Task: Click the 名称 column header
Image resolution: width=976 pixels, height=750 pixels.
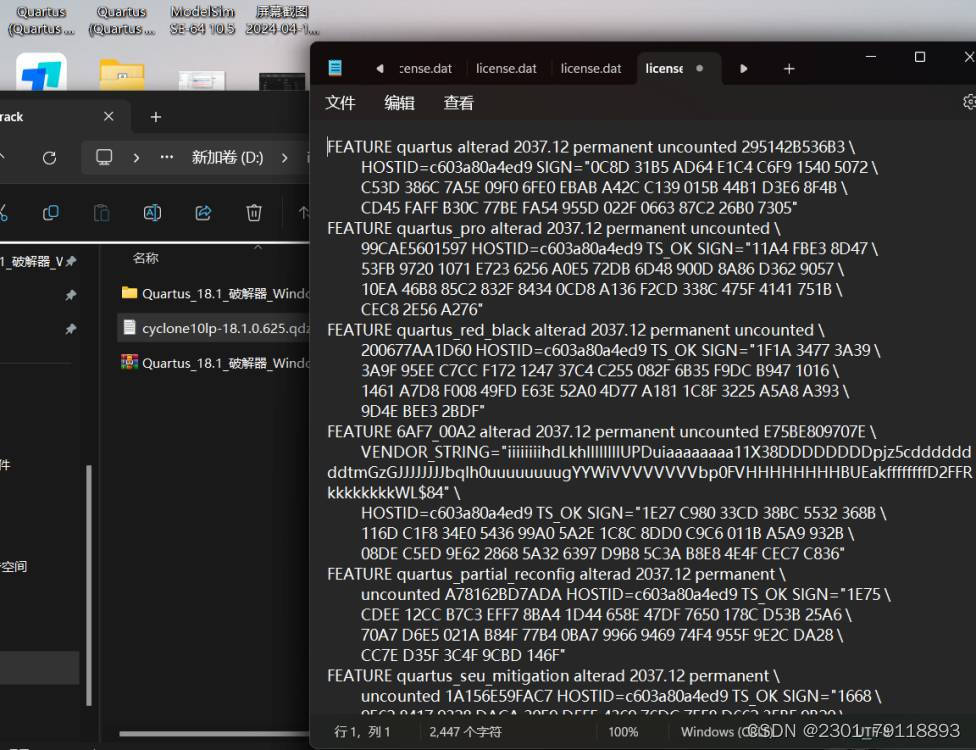Action: [146, 258]
